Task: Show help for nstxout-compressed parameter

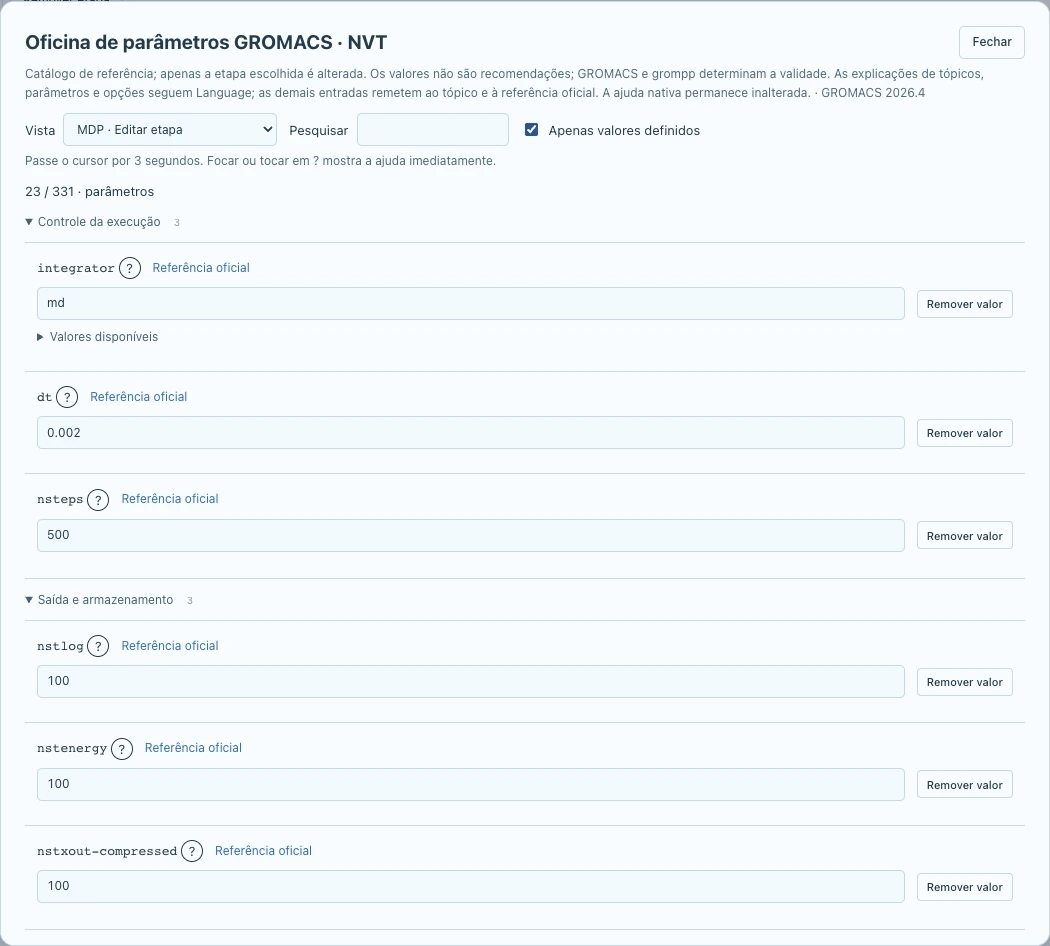Action: (192, 851)
